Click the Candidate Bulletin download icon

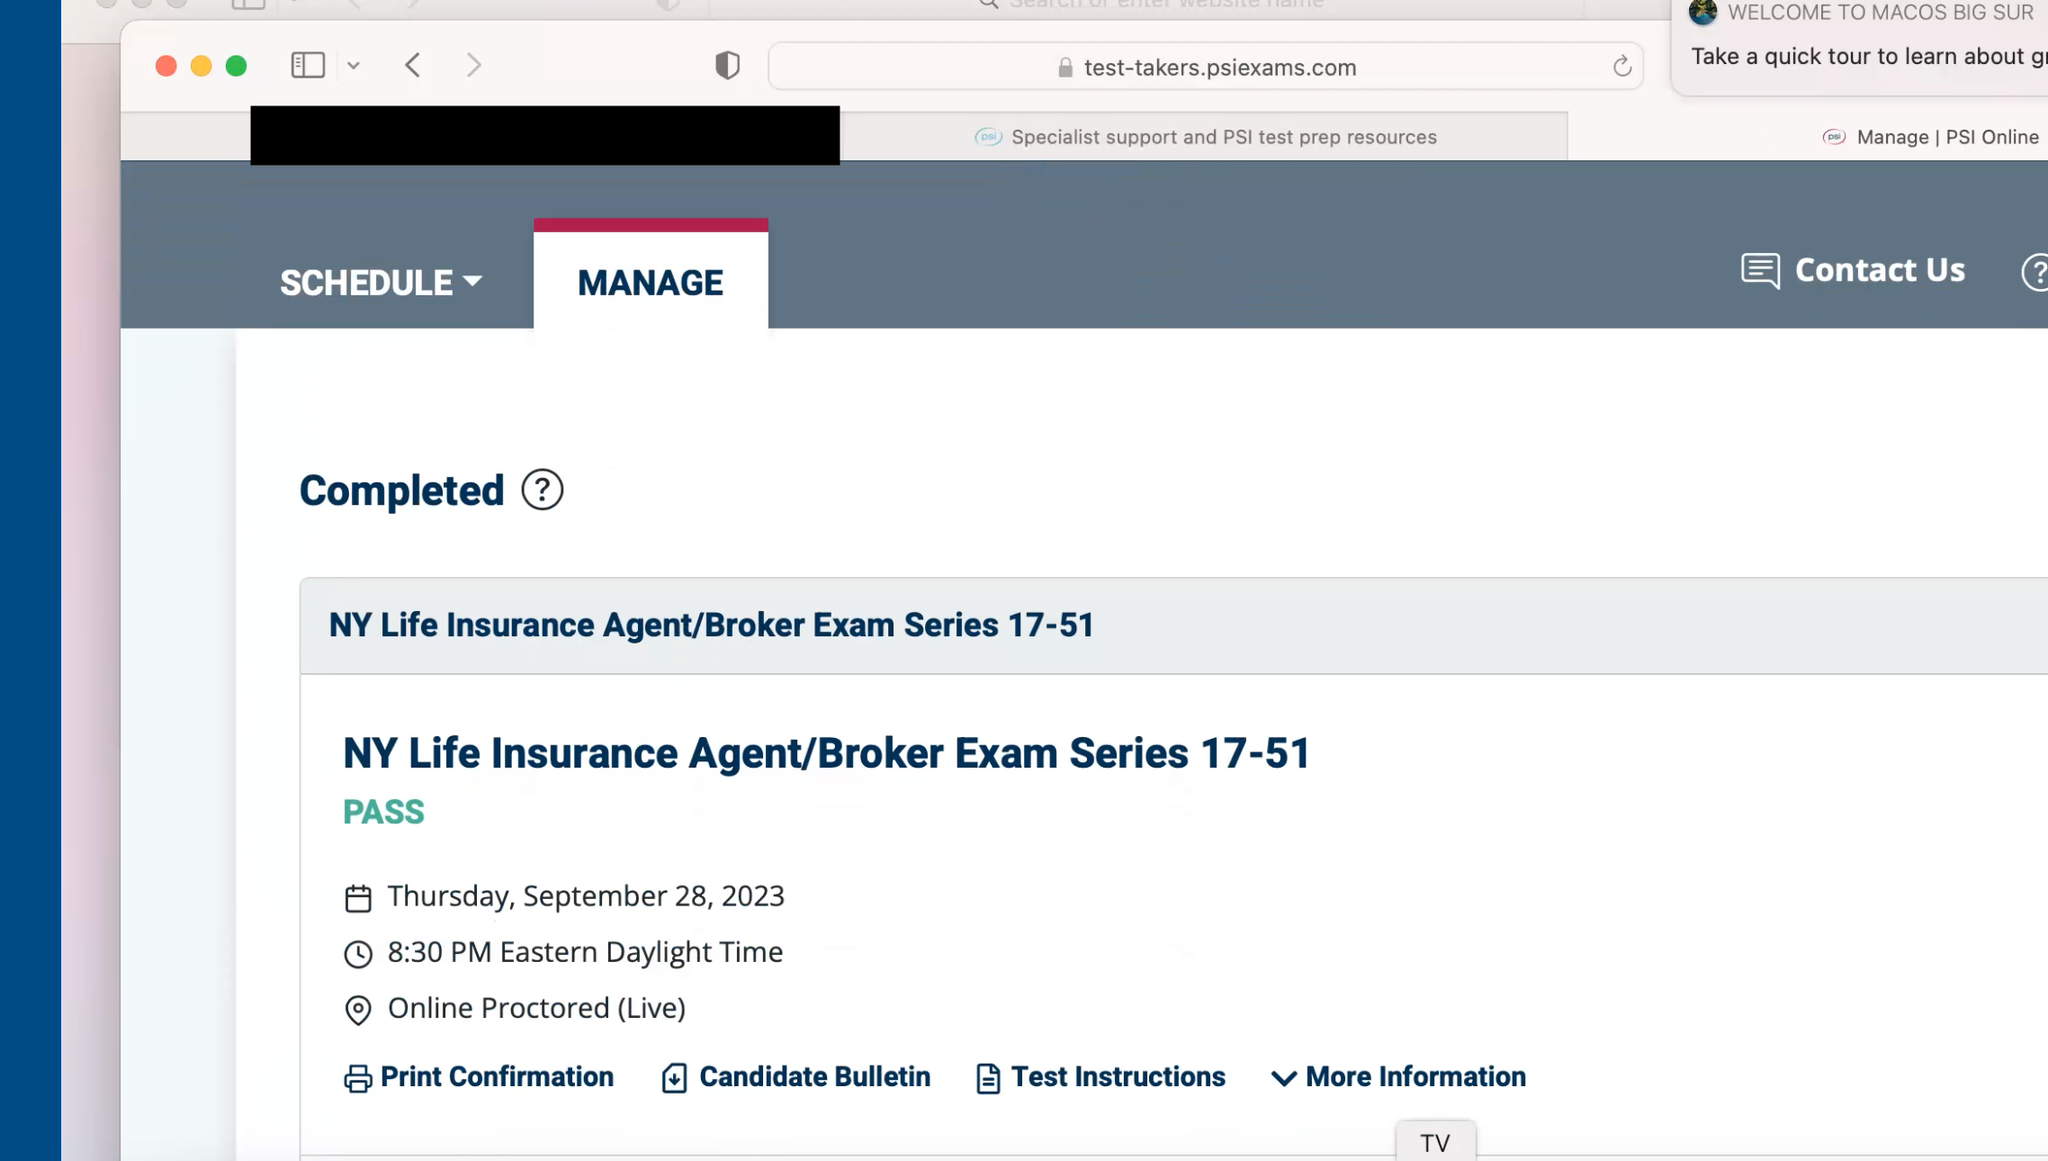click(x=672, y=1078)
